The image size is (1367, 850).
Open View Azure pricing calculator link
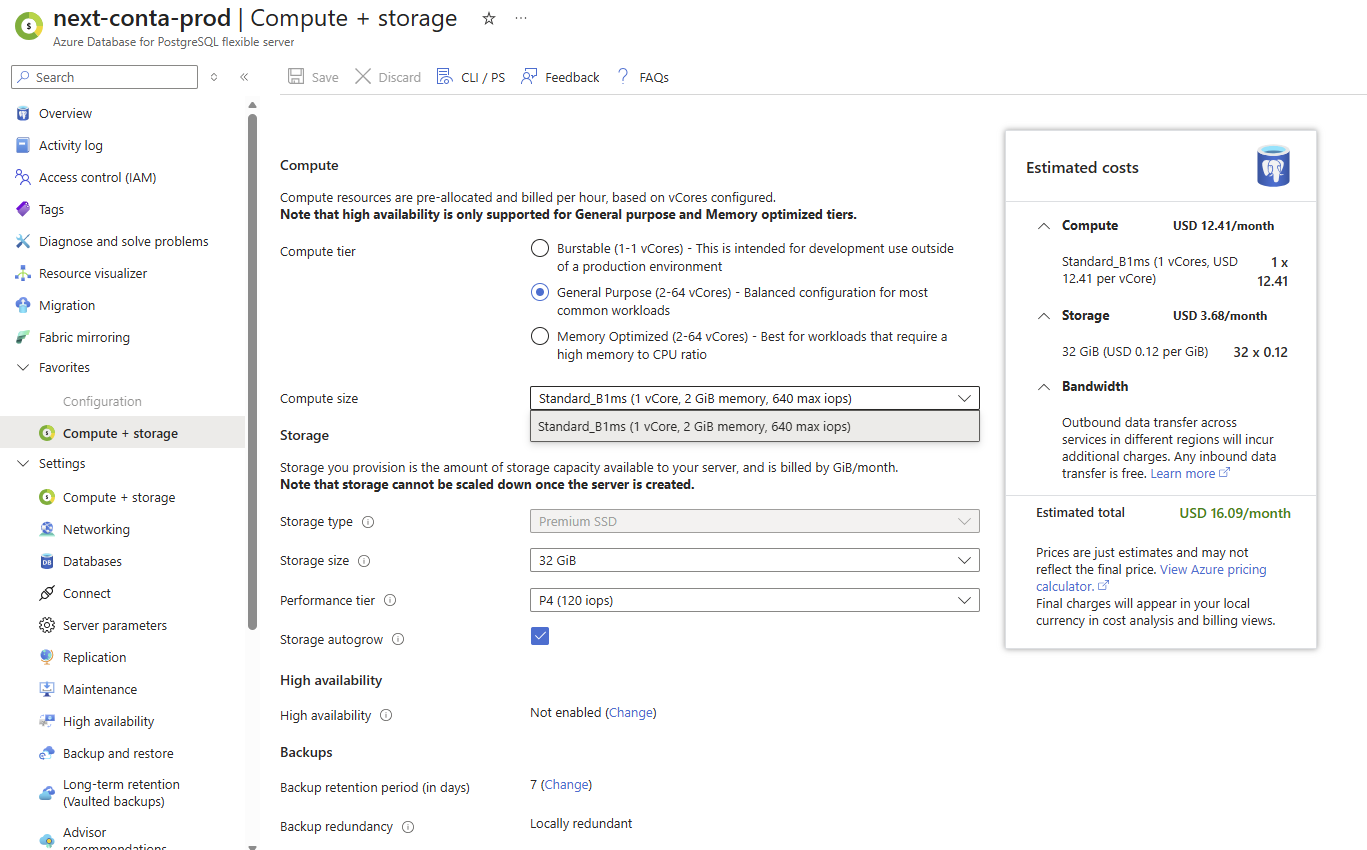[x=1212, y=570]
